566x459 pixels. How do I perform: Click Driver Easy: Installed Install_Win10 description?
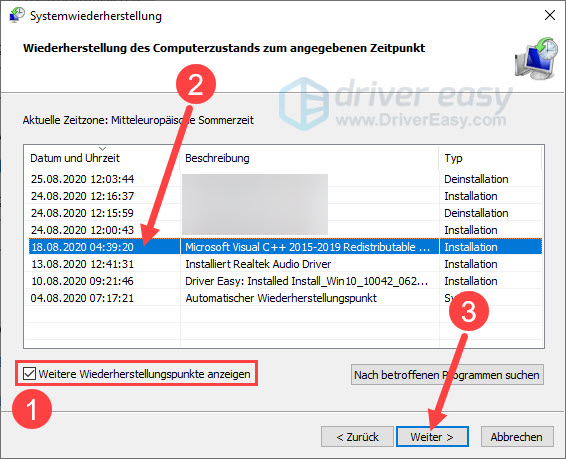coord(306,281)
